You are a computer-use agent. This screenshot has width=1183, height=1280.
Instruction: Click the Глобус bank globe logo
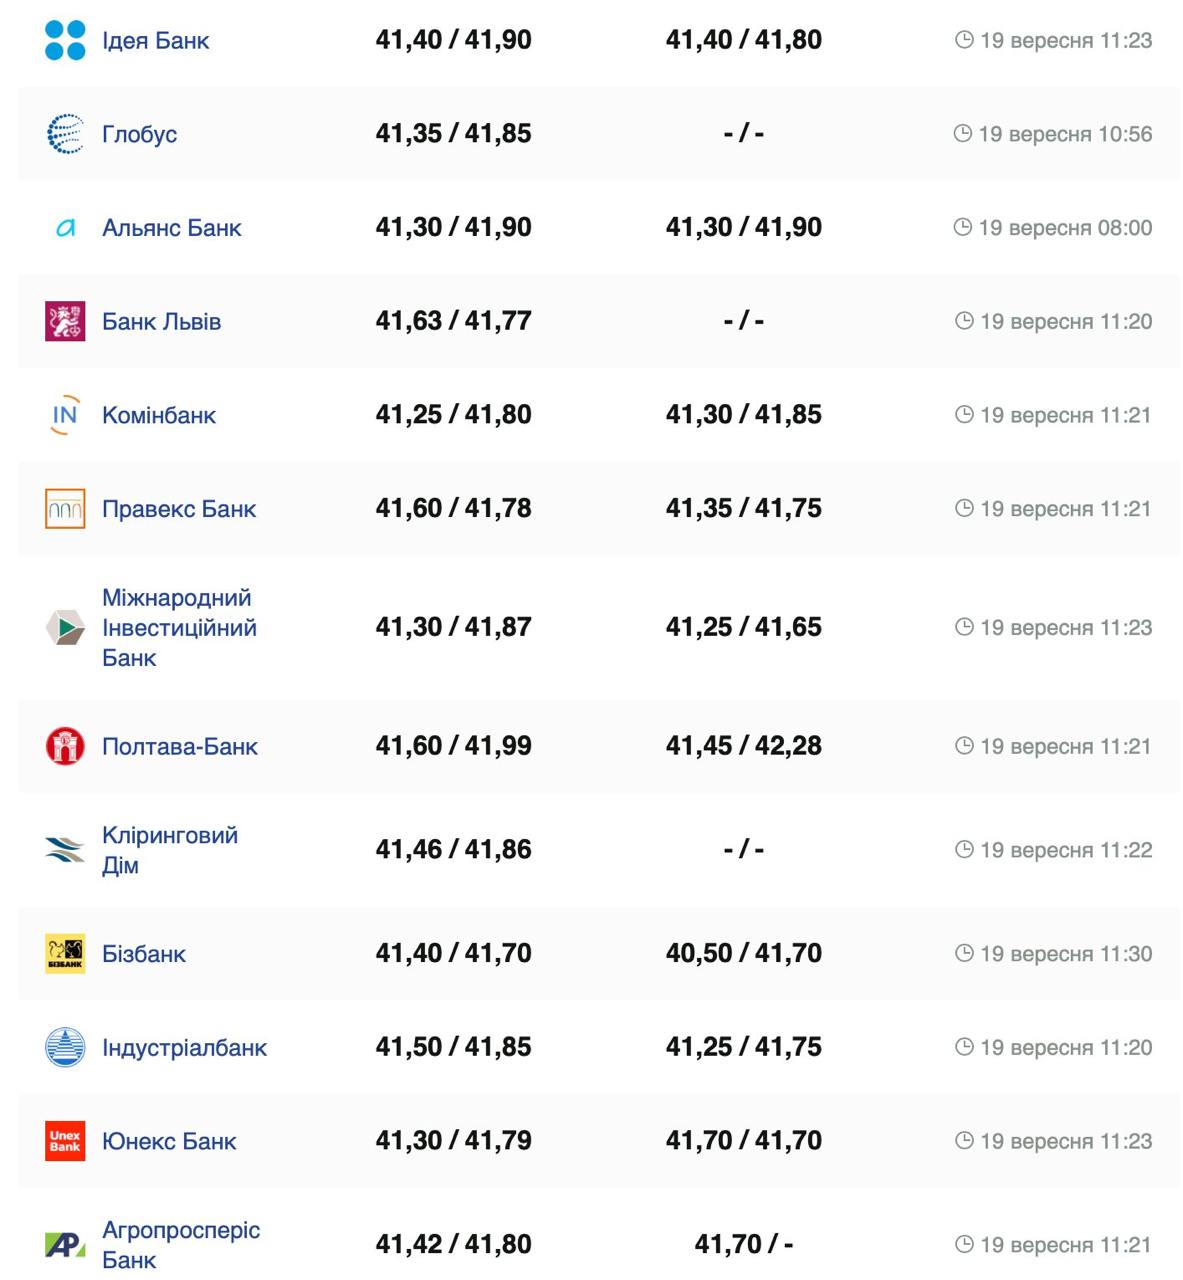tap(65, 134)
